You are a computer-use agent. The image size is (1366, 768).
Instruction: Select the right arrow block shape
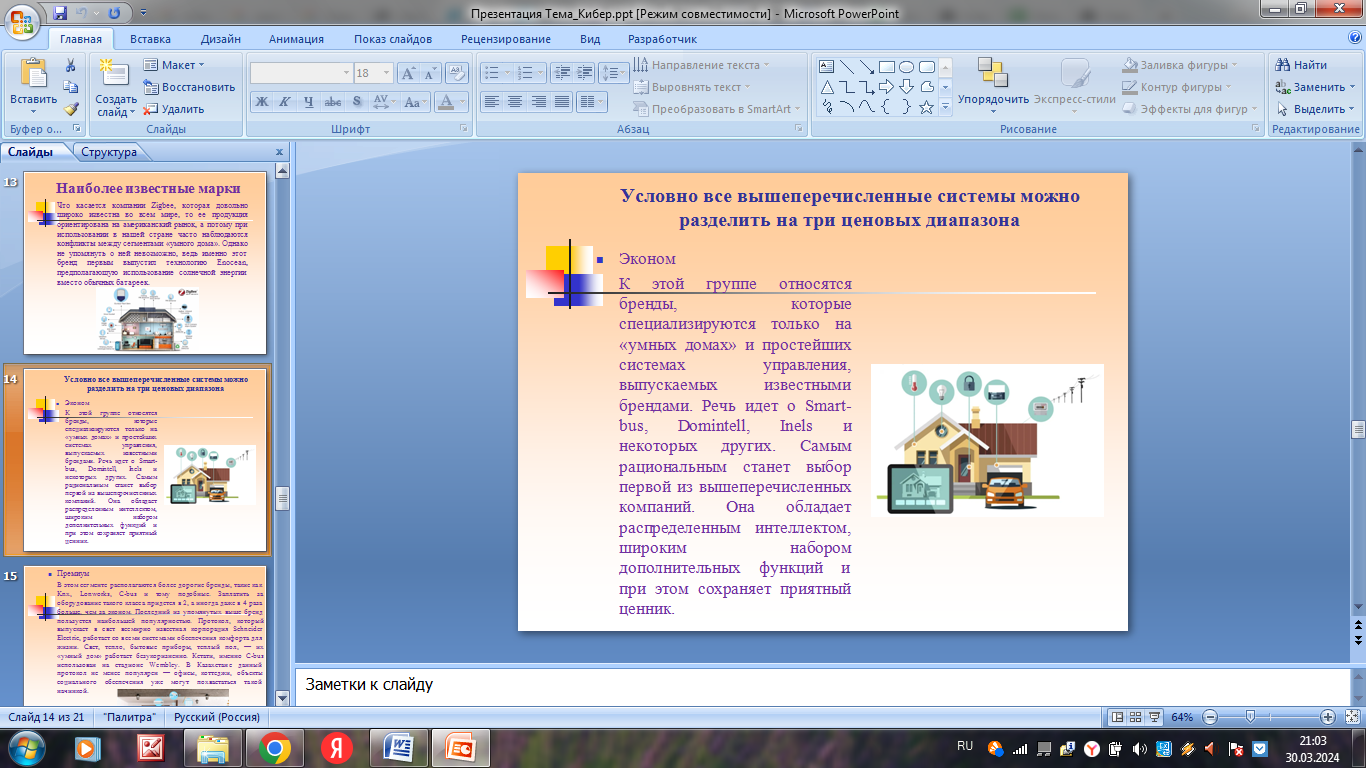(886, 87)
